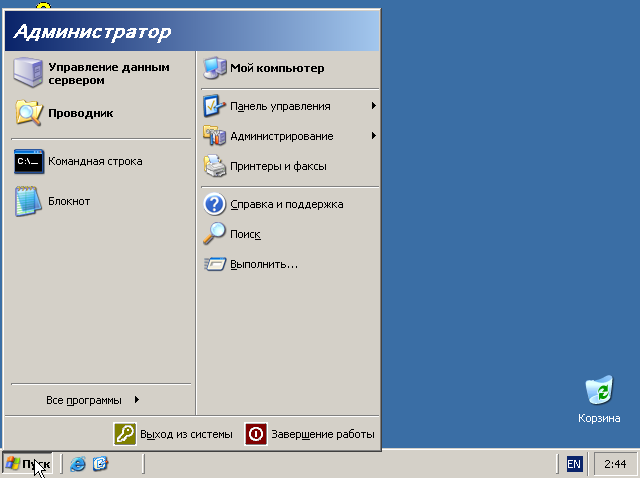The width and height of the screenshot is (640, 478).
Task: Click the Выход из системы button
Action: [173, 434]
